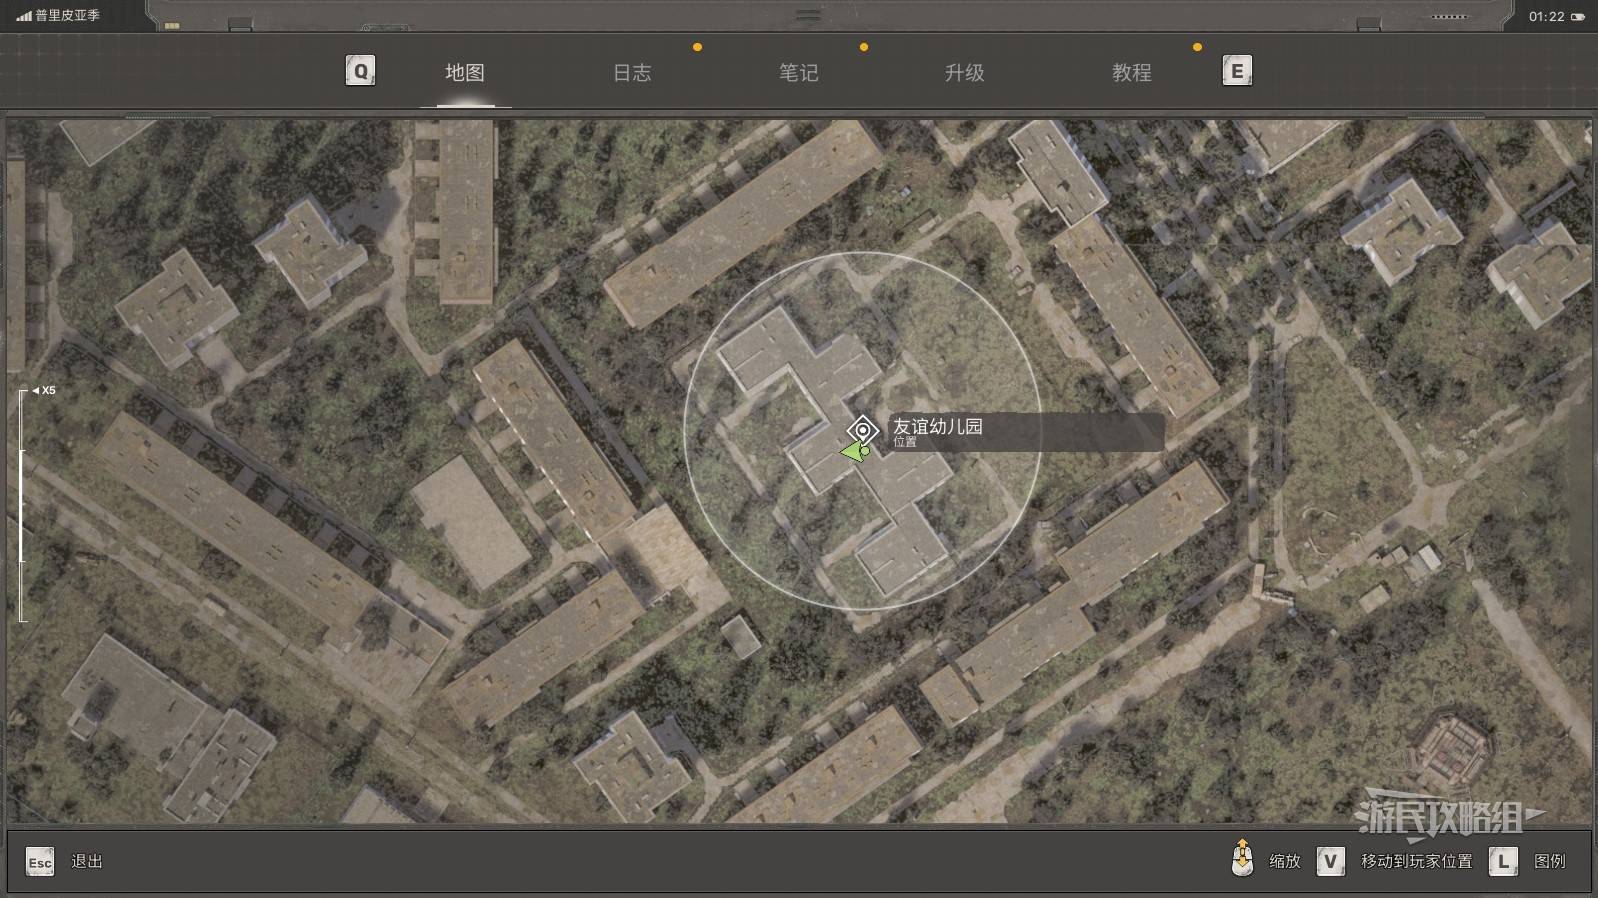Click the battery indicator icon
The height and width of the screenshot is (898, 1598).
tap(1578, 17)
